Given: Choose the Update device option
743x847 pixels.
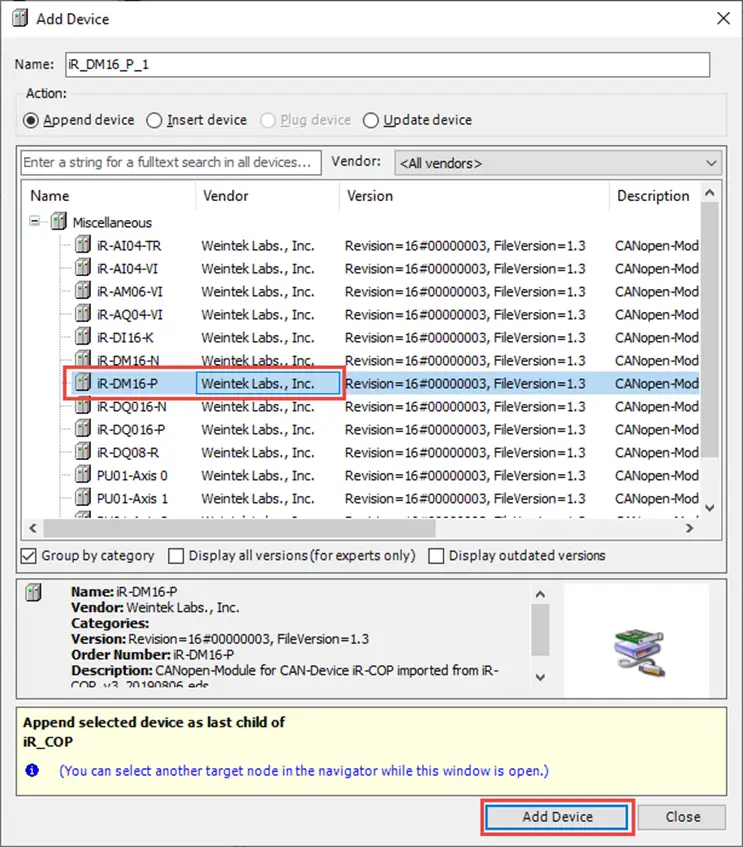Looking at the screenshot, I should [370, 120].
